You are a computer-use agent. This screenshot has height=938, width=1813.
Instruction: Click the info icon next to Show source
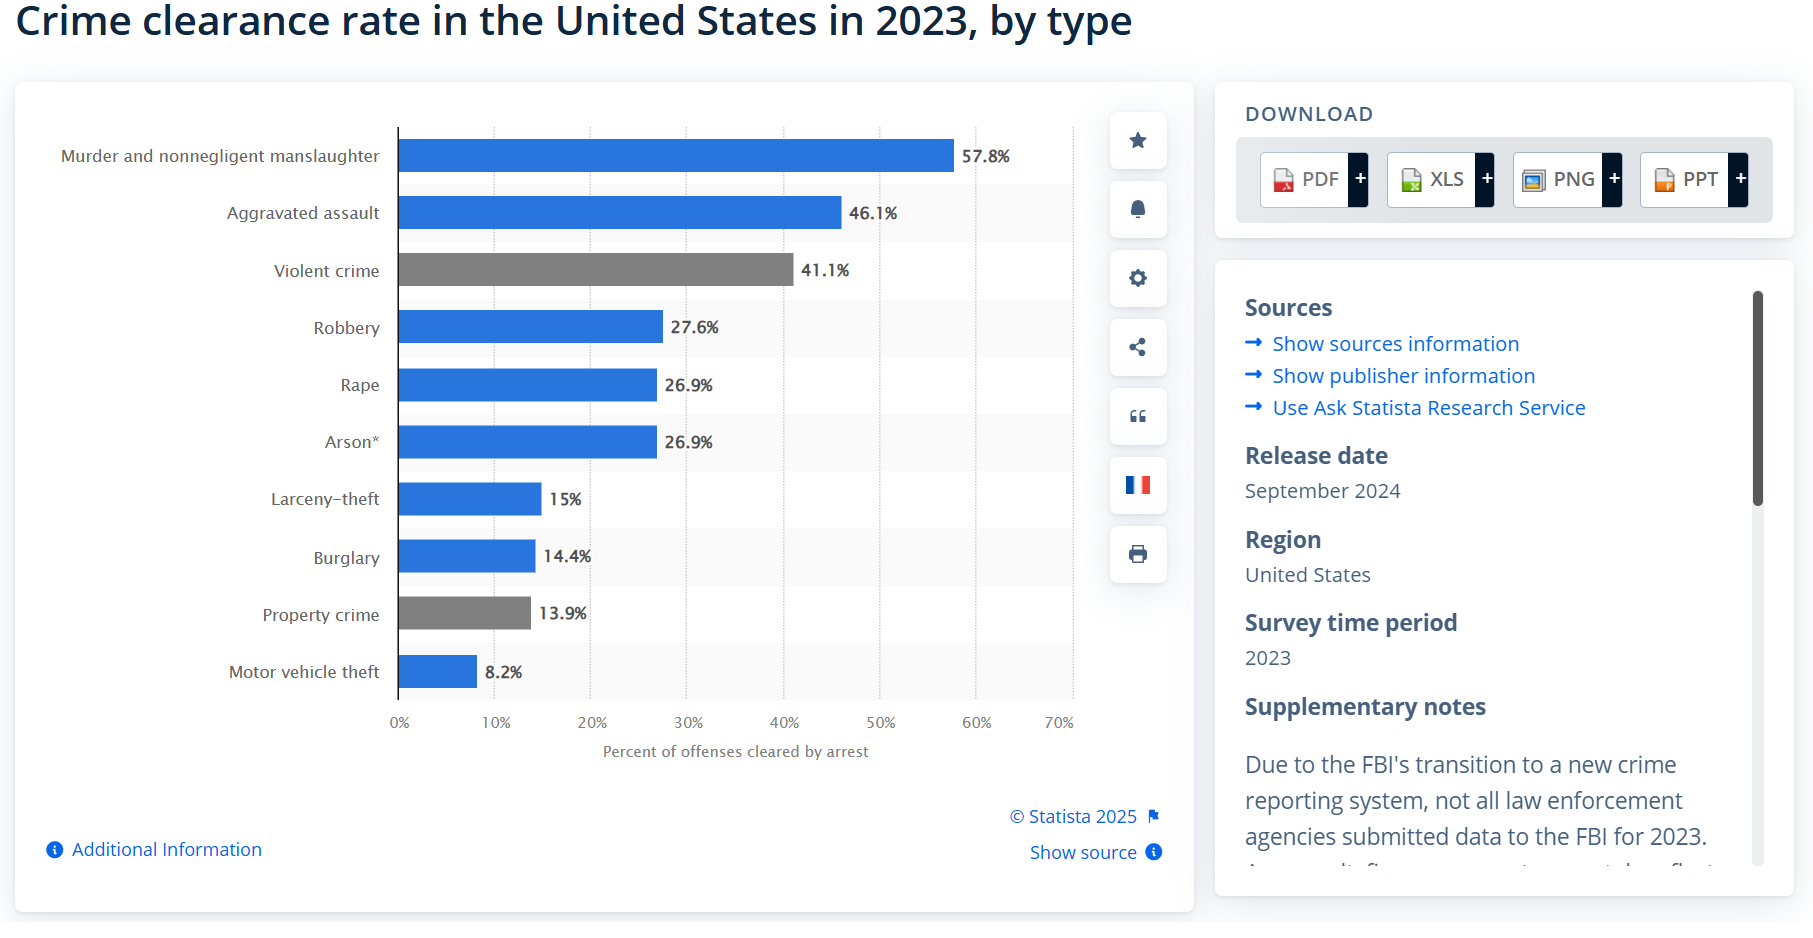(1154, 852)
